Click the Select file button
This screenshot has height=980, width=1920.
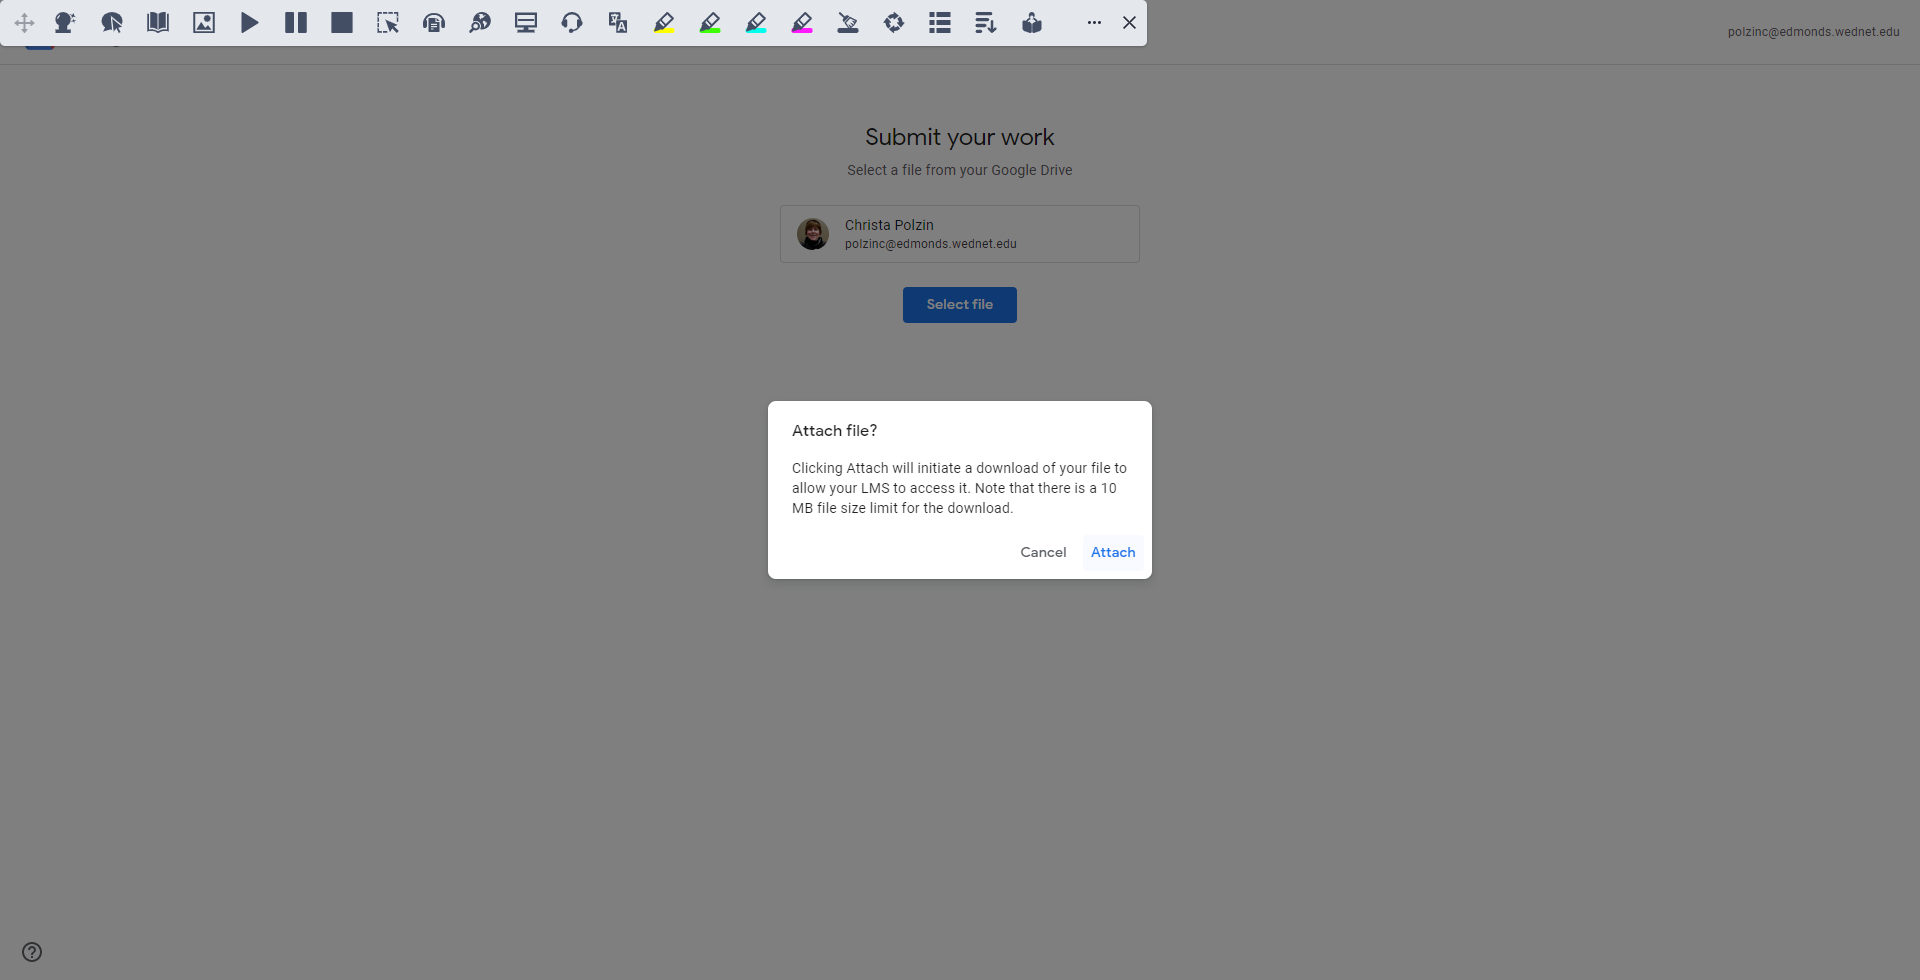[960, 305]
